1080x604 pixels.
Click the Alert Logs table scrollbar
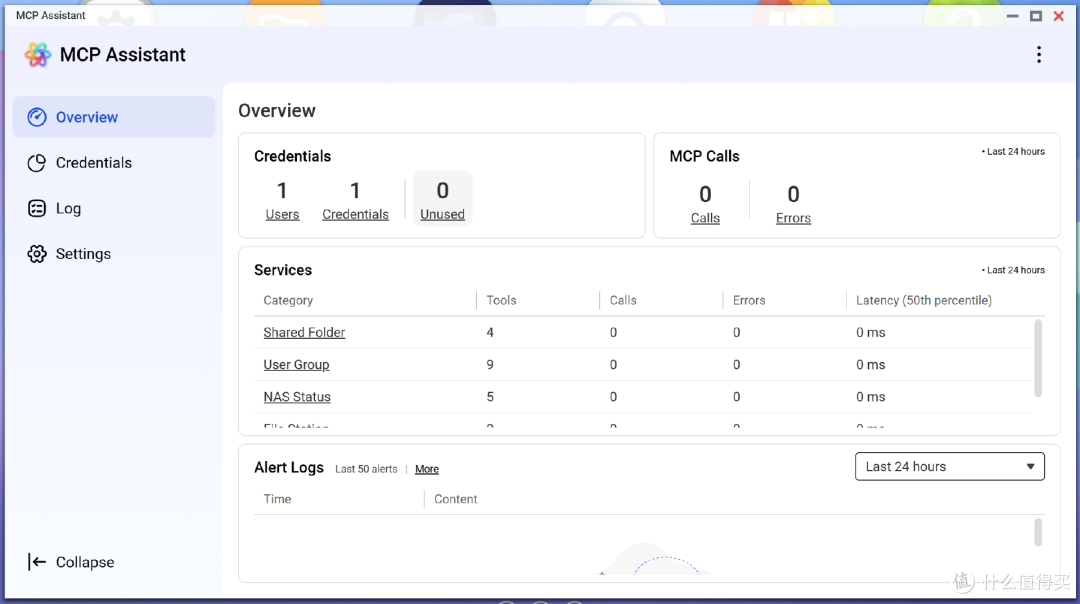[1038, 532]
